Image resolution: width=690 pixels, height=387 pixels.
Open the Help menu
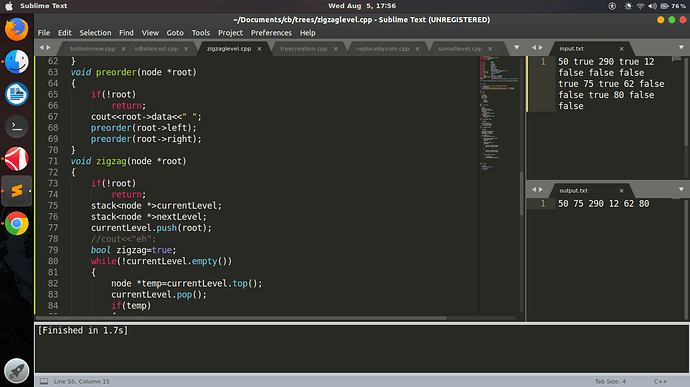click(x=308, y=33)
